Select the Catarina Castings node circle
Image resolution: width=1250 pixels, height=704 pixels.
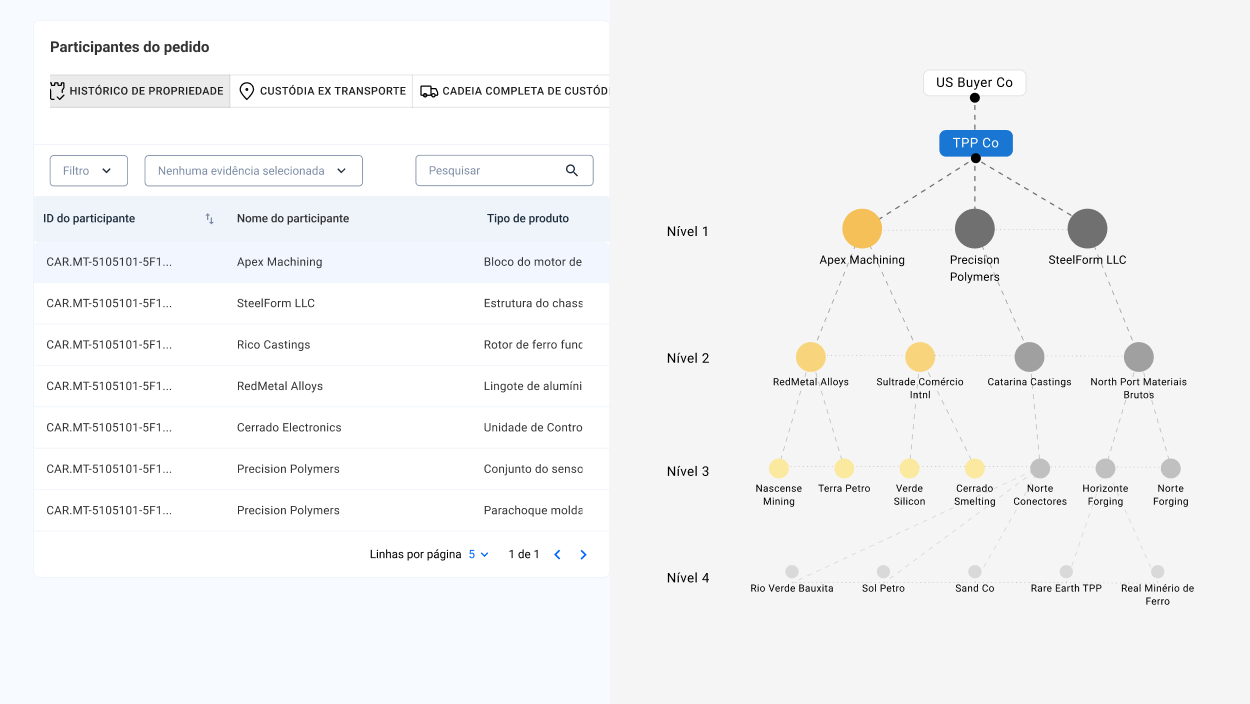pos(1029,357)
